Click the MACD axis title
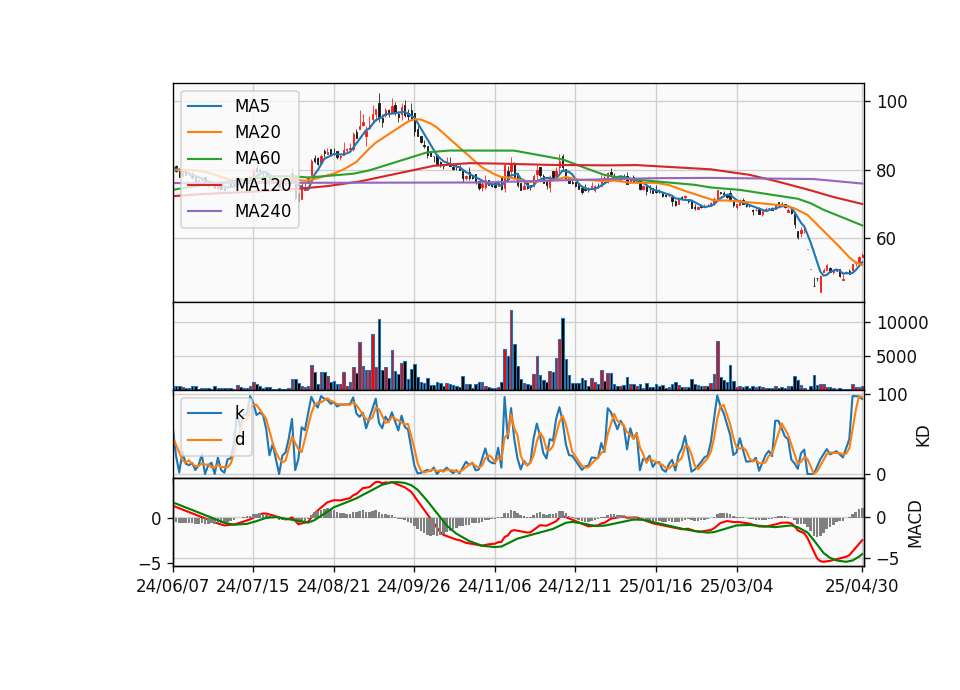 click(915, 524)
